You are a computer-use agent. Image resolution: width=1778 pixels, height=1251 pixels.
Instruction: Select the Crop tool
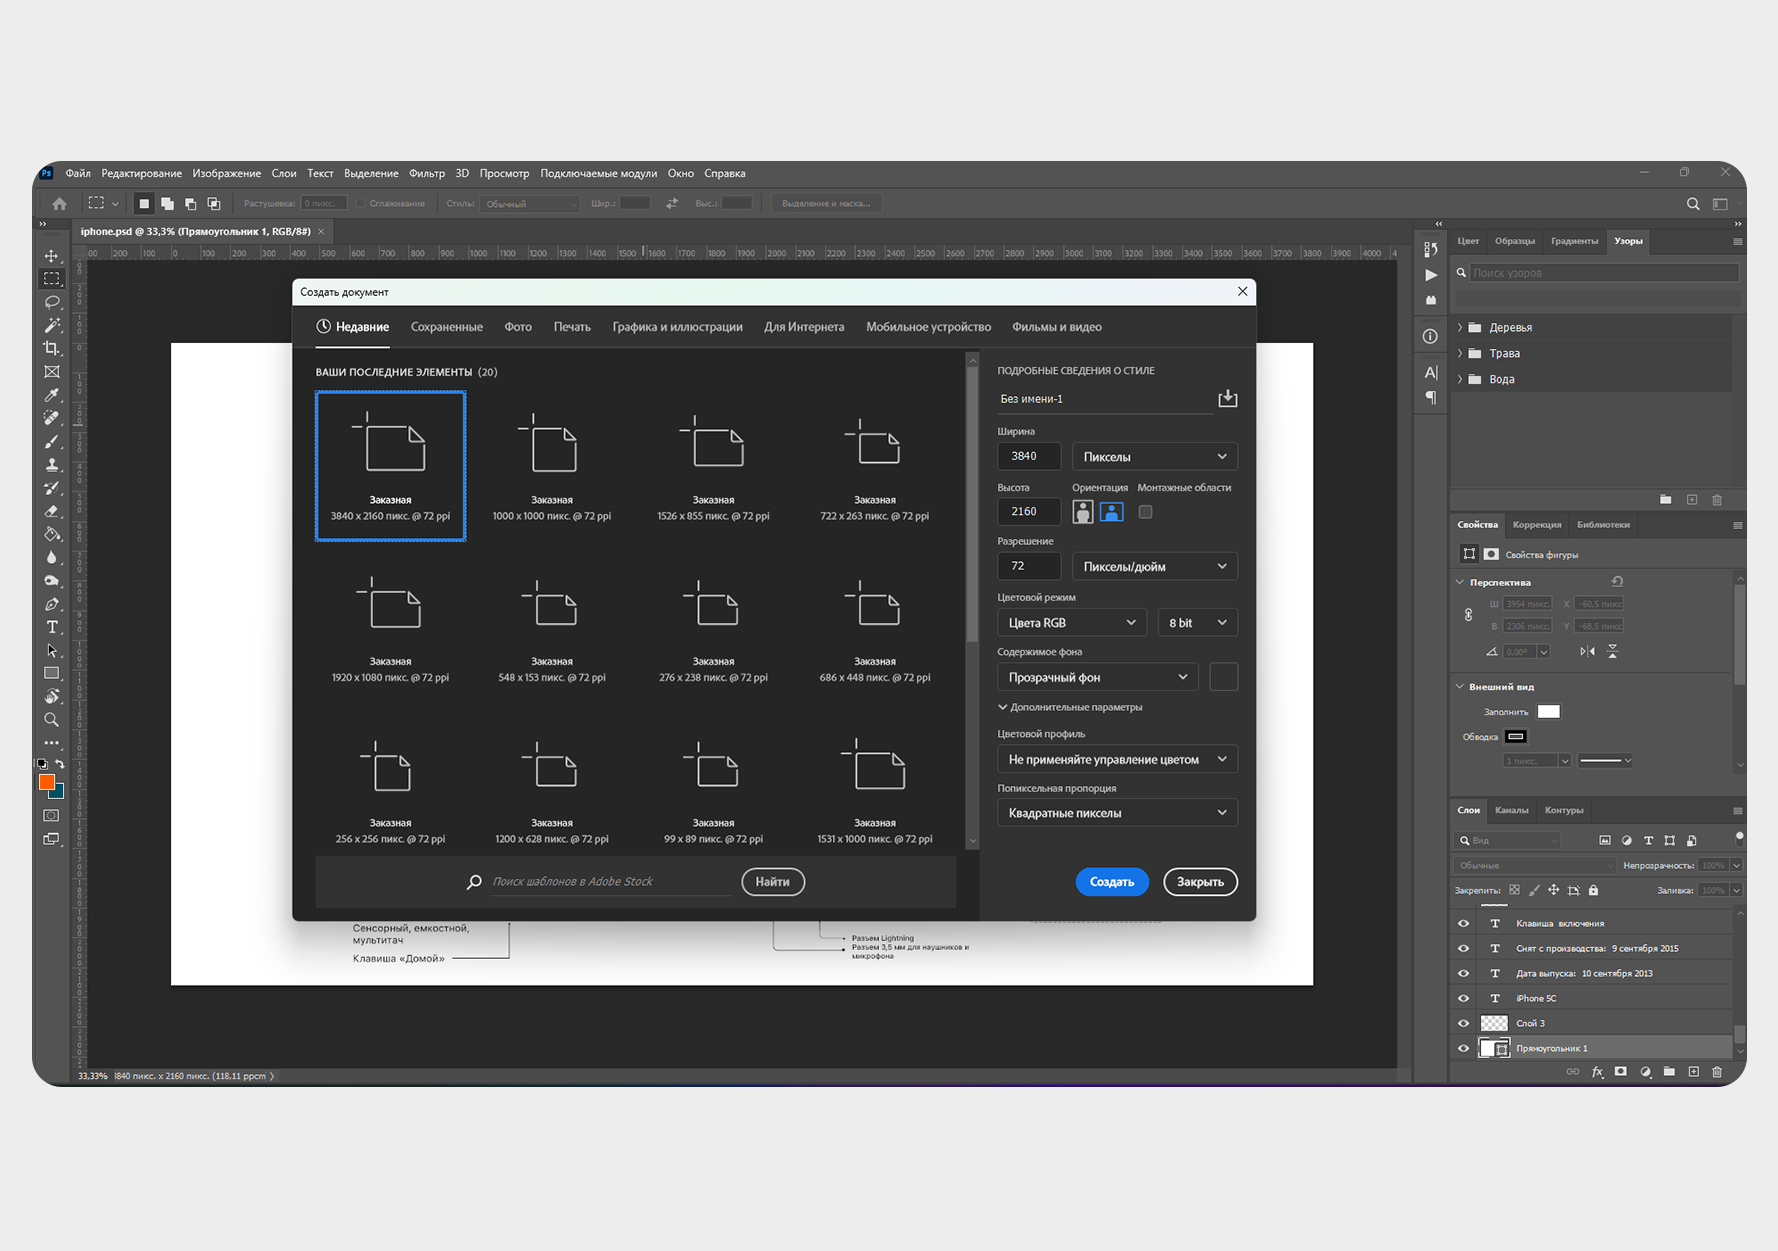click(x=52, y=348)
